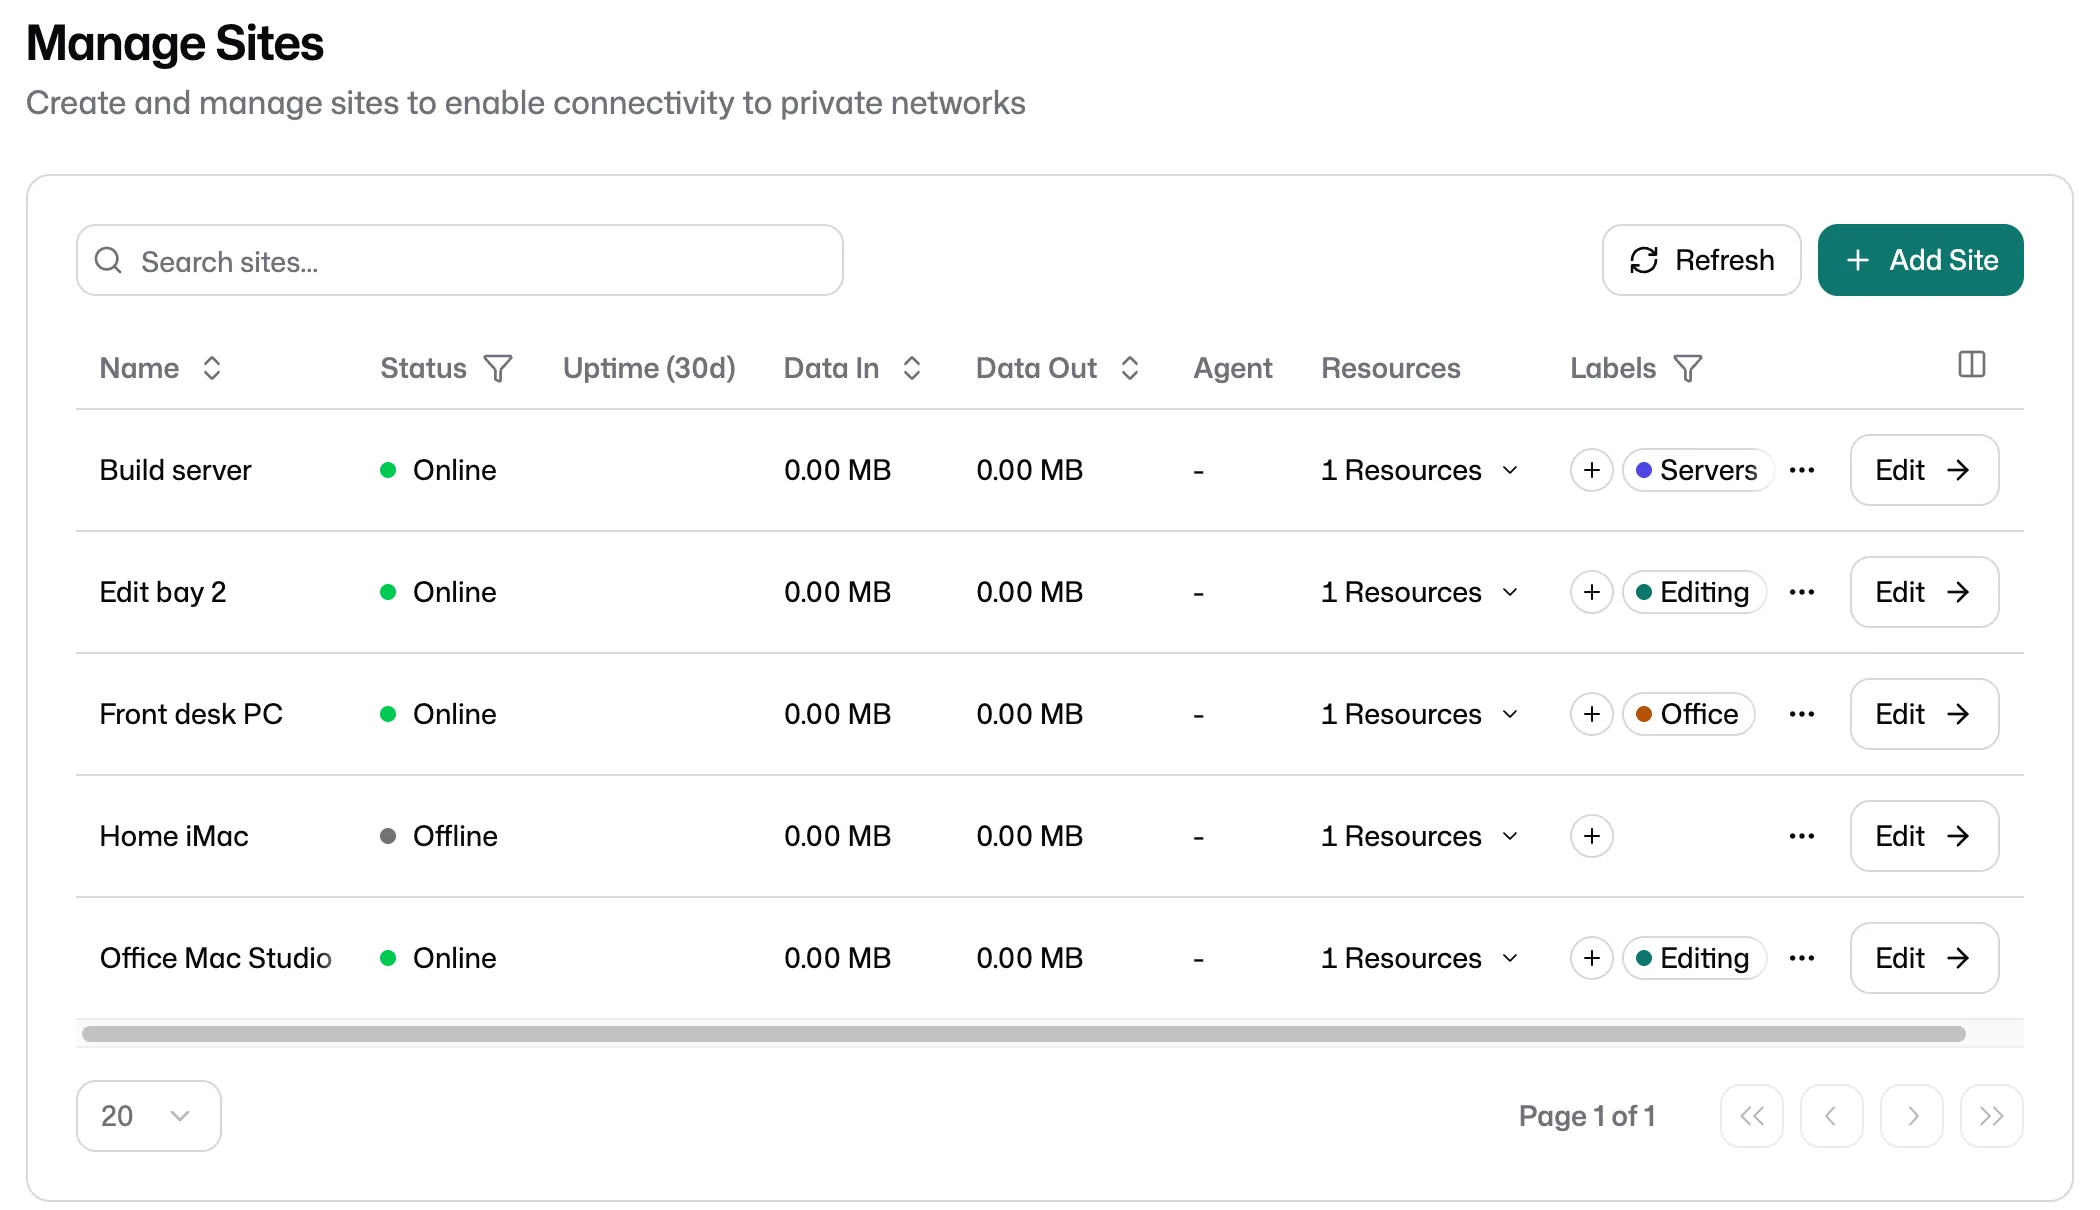Image resolution: width=2100 pixels, height=1210 pixels.
Task: Expand Office Mac Studio resources dropdown
Action: tap(1420, 958)
